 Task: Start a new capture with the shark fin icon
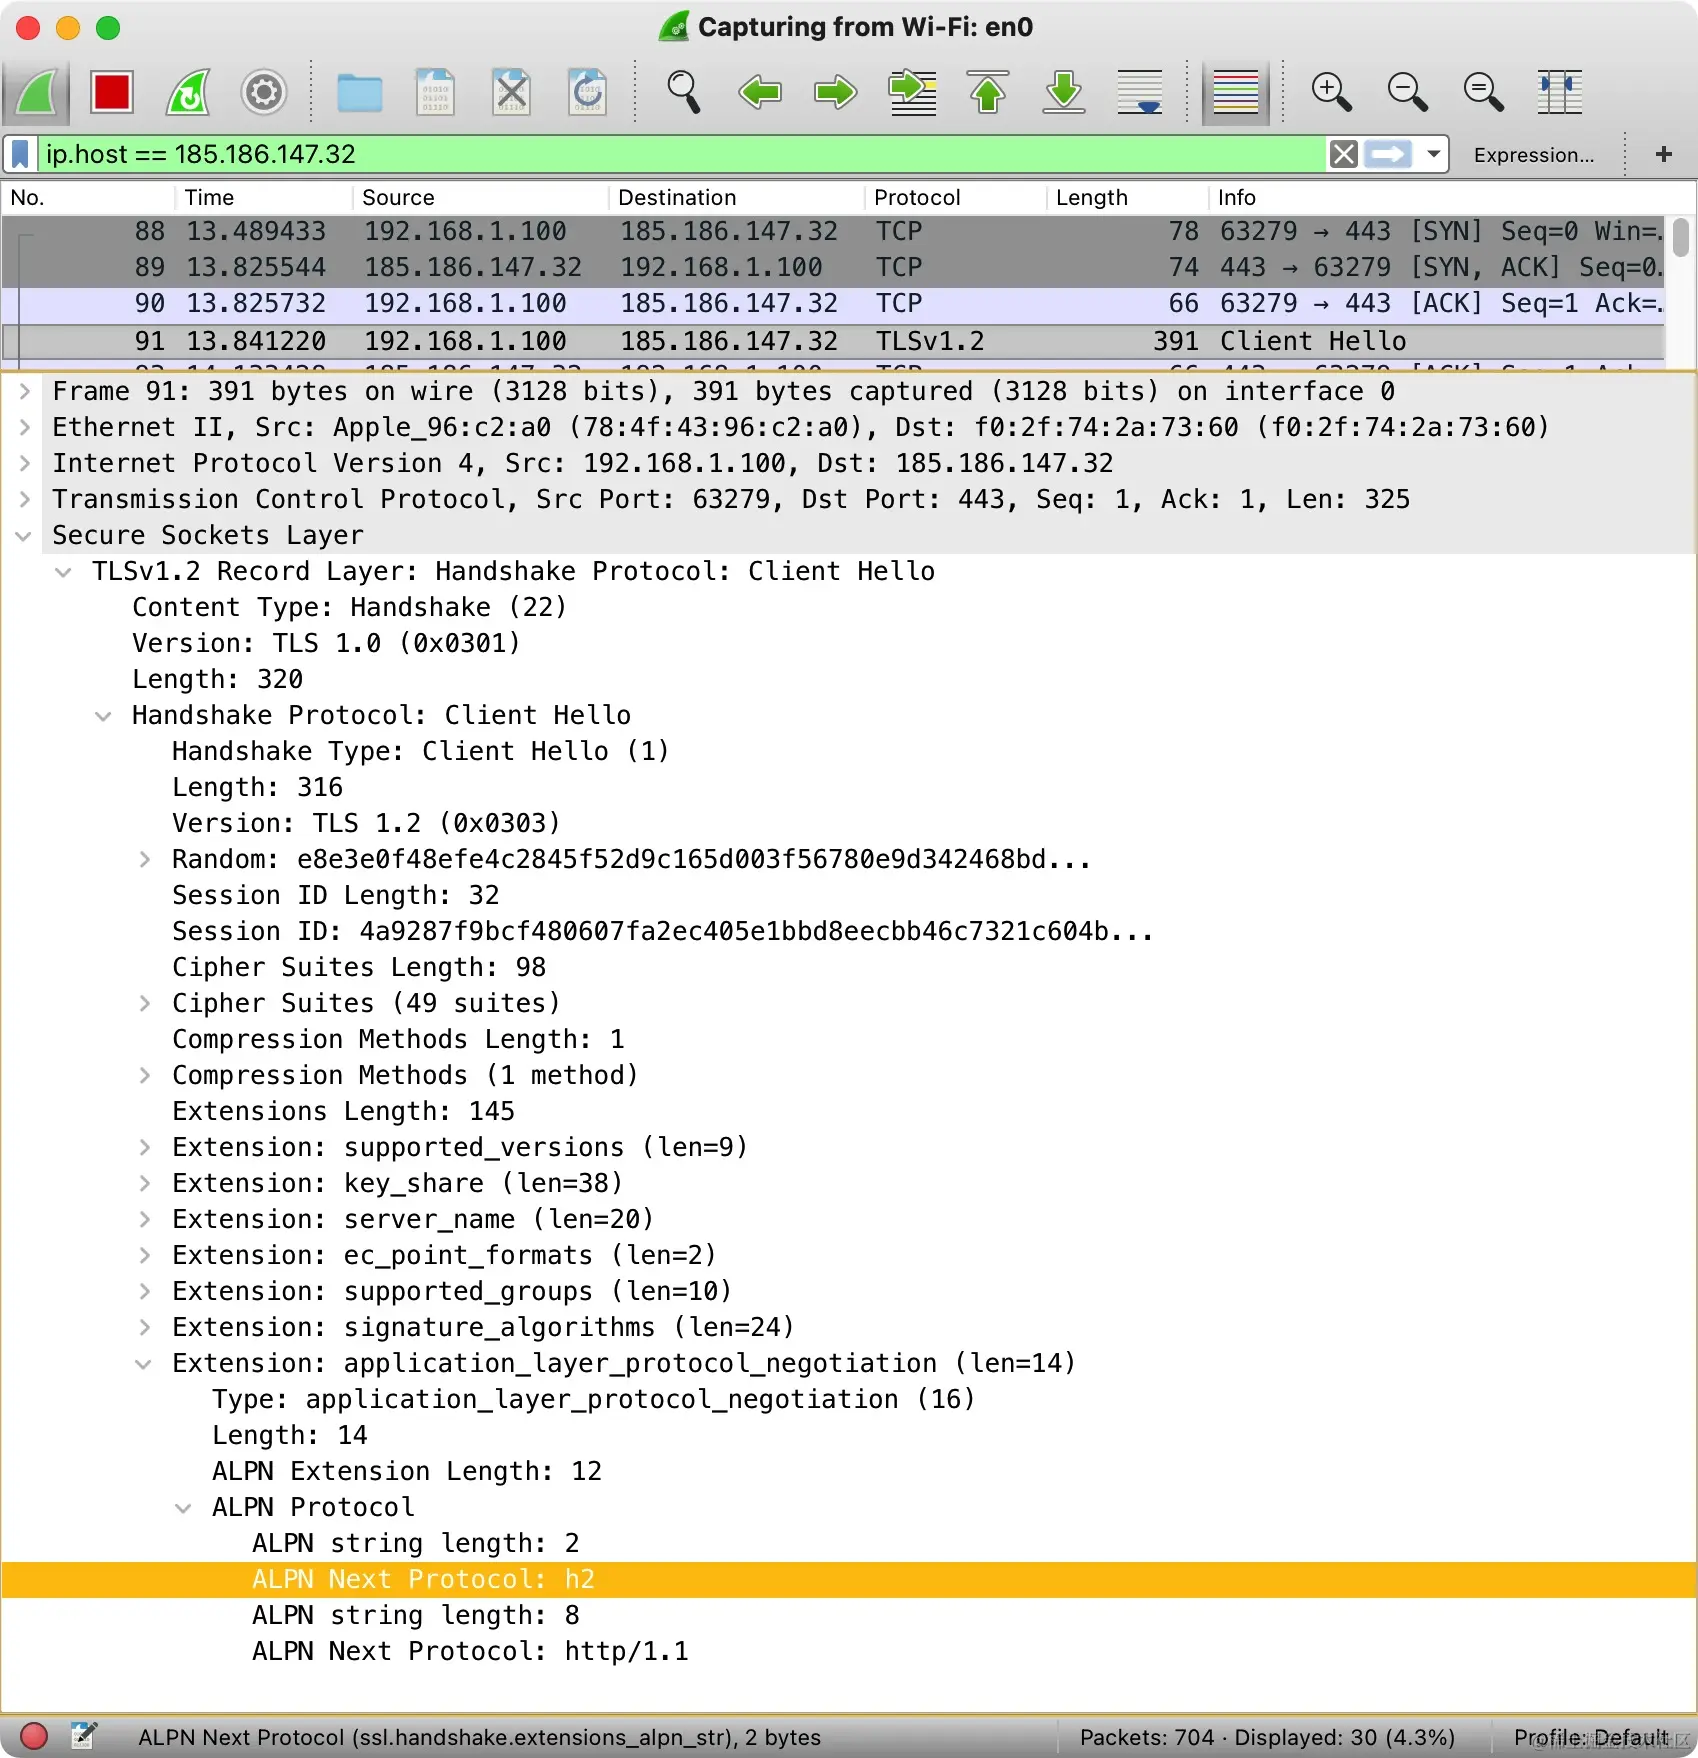(36, 93)
